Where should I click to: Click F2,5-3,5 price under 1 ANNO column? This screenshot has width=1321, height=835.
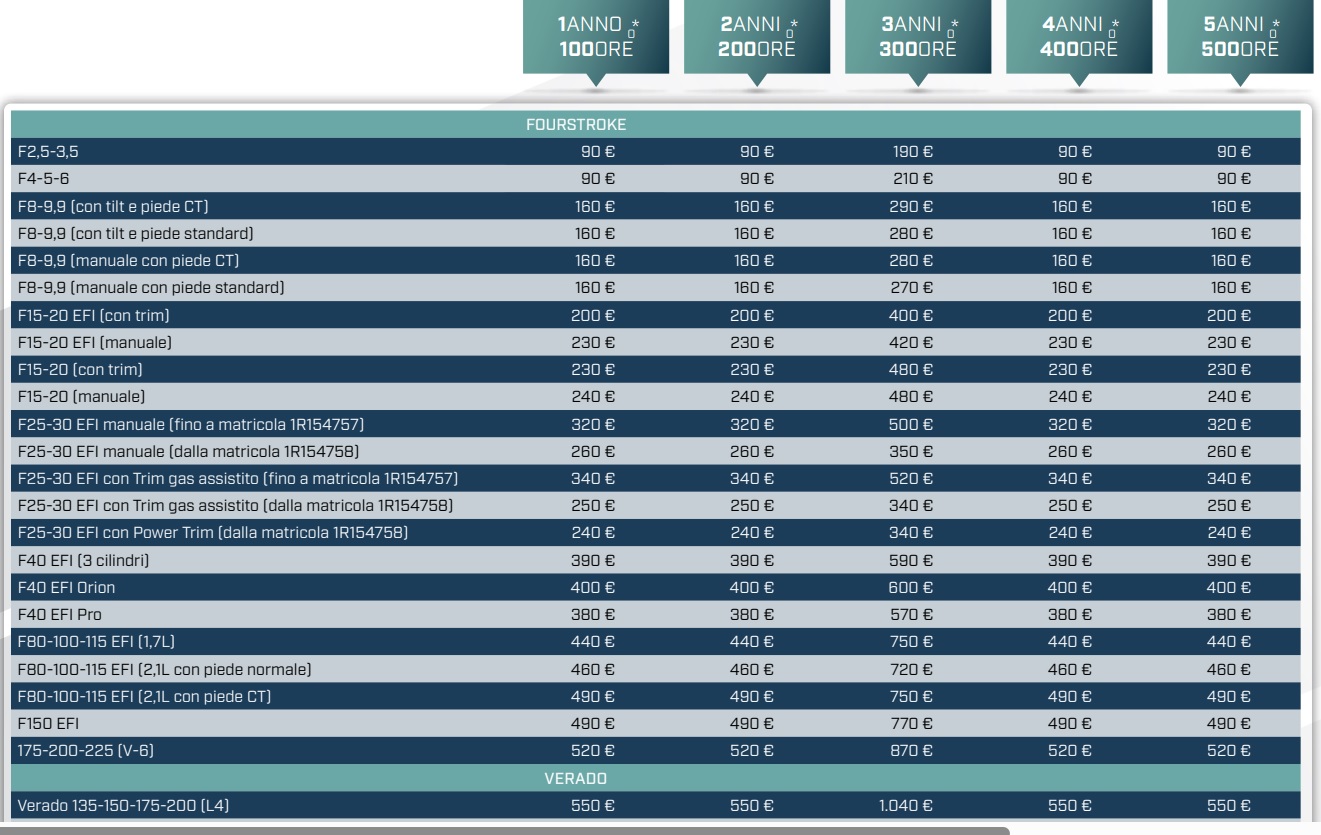[x=598, y=153]
